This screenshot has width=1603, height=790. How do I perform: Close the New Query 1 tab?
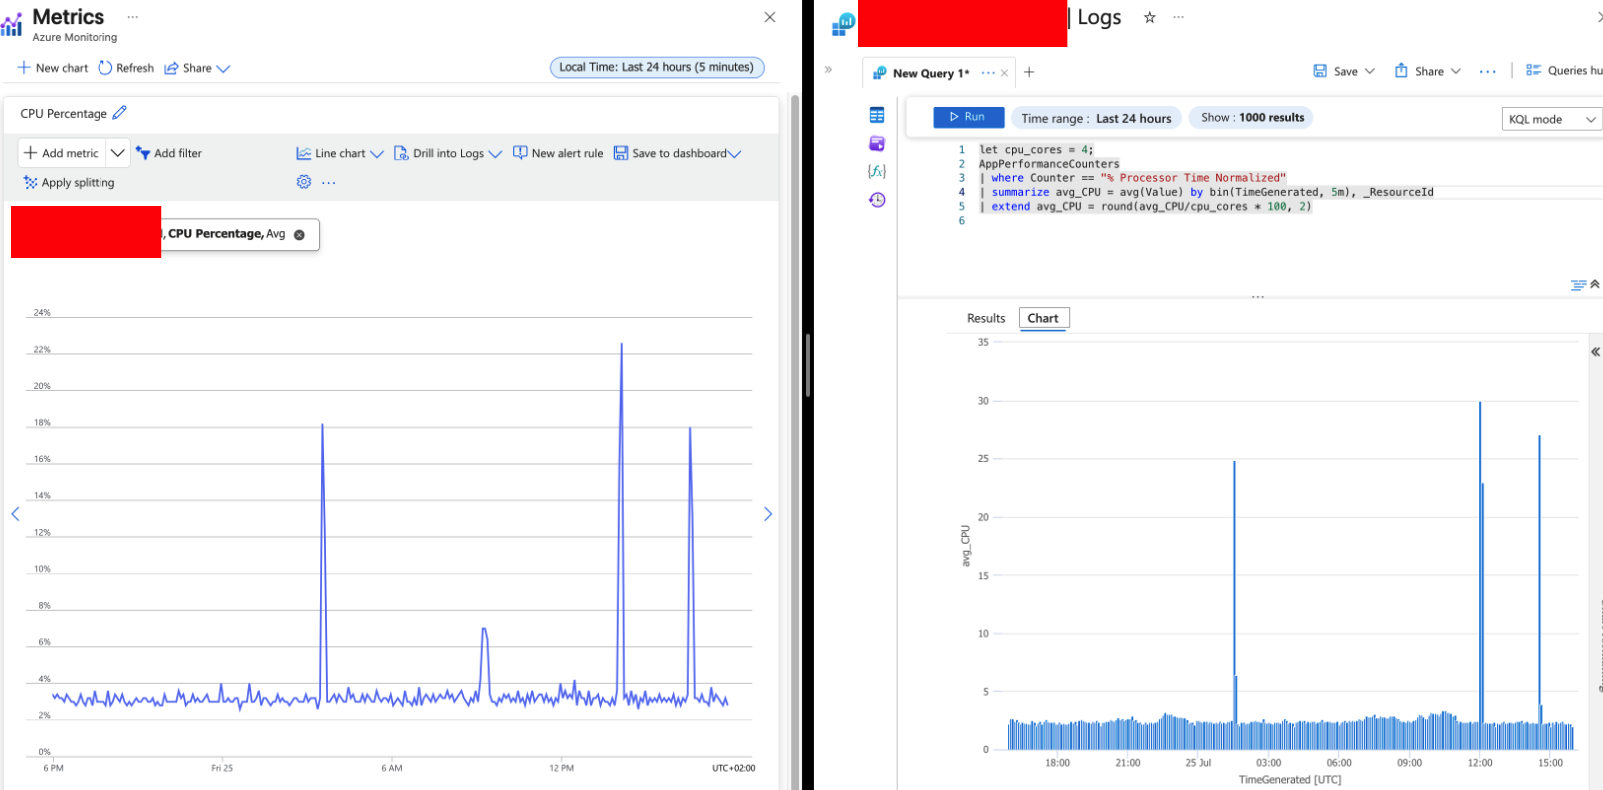click(x=1005, y=73)
